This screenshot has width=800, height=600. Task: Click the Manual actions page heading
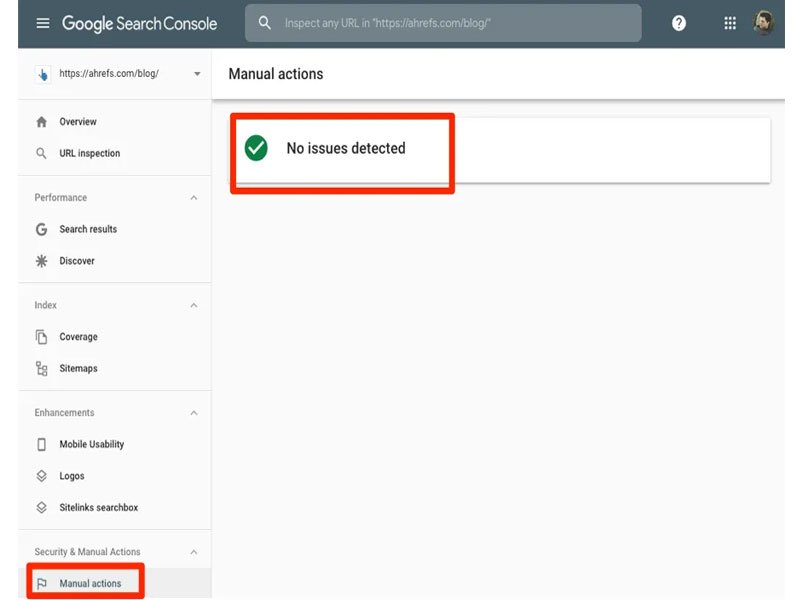[x=276, y=74]
